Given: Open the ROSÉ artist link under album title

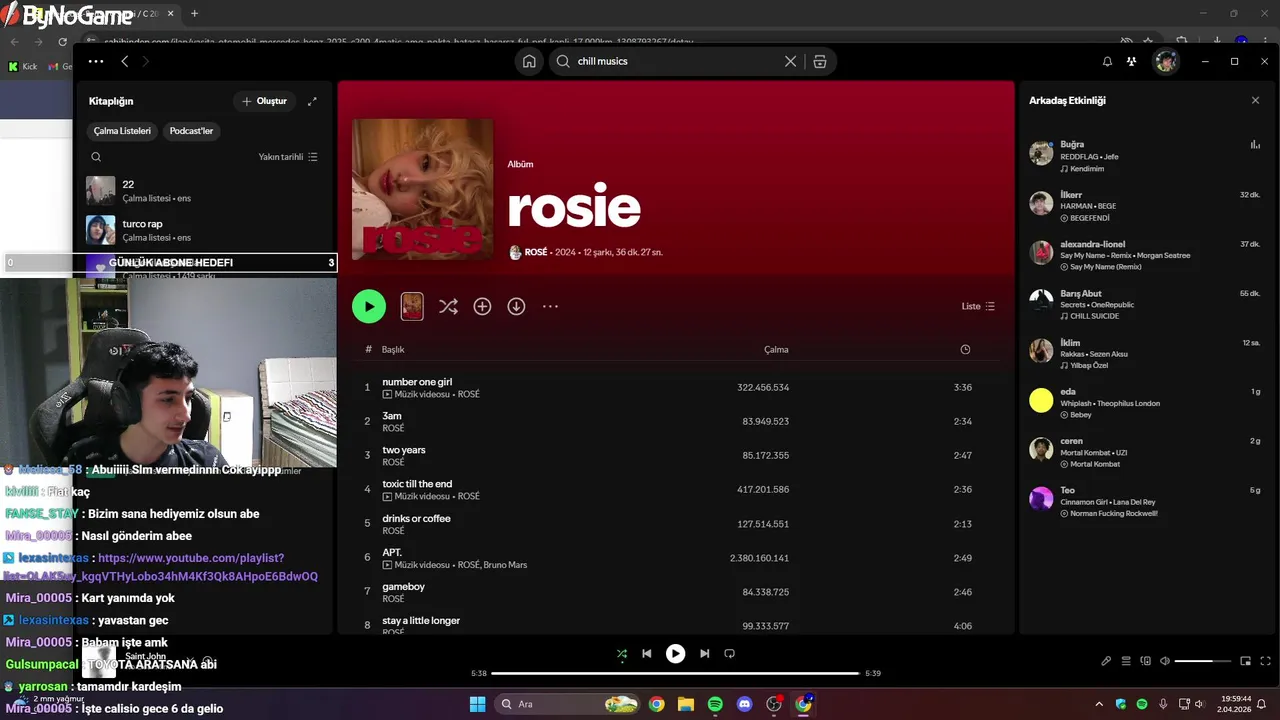Looking at the screenshot, I should (536, 252).
